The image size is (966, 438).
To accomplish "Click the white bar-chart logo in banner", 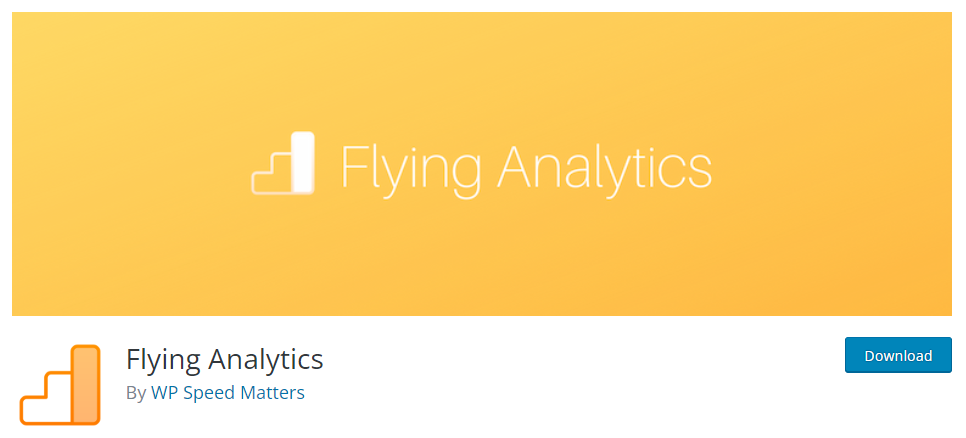I will click(283, 163).
